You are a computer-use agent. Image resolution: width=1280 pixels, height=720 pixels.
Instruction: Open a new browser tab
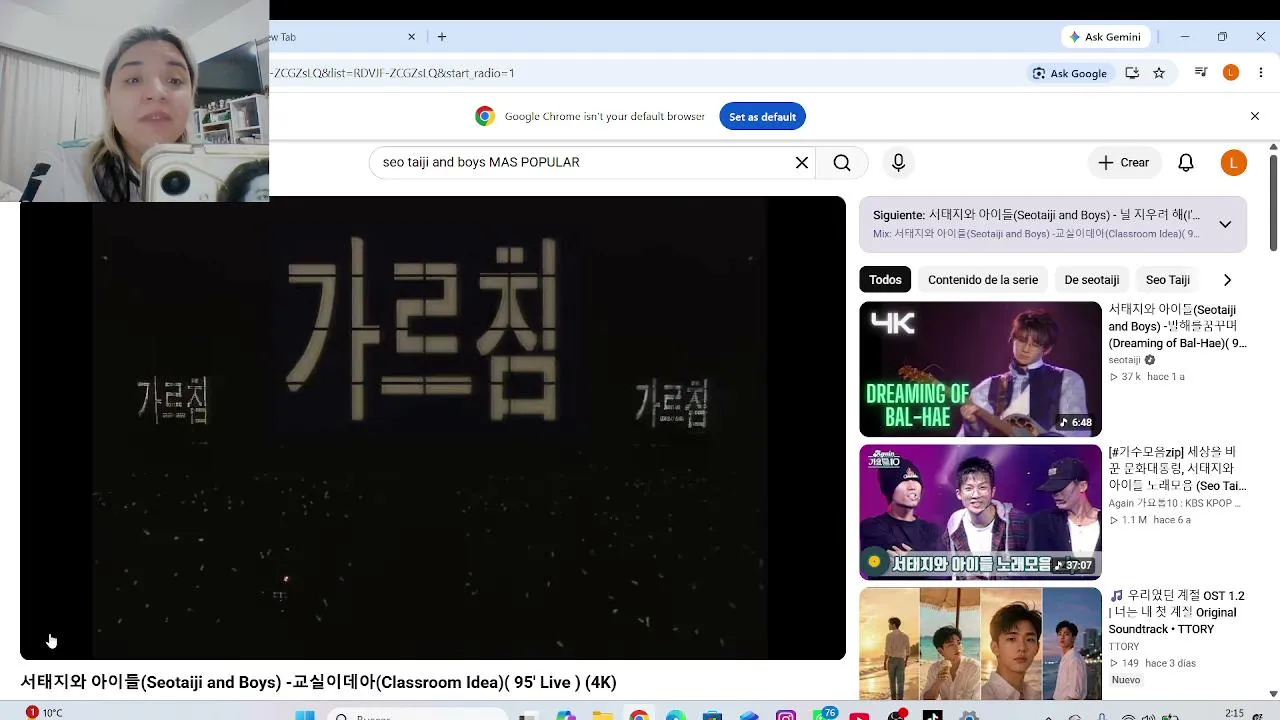442,37
